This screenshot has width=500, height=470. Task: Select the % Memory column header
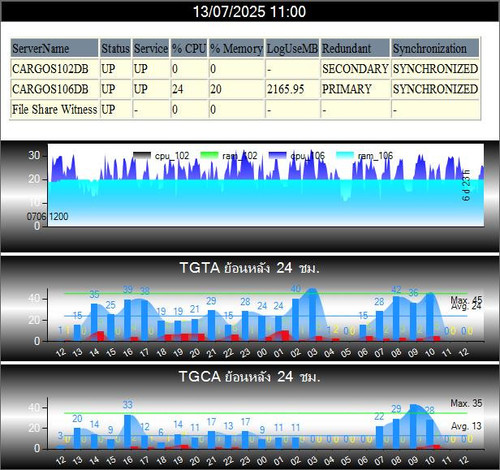click(x=236, y=48)
